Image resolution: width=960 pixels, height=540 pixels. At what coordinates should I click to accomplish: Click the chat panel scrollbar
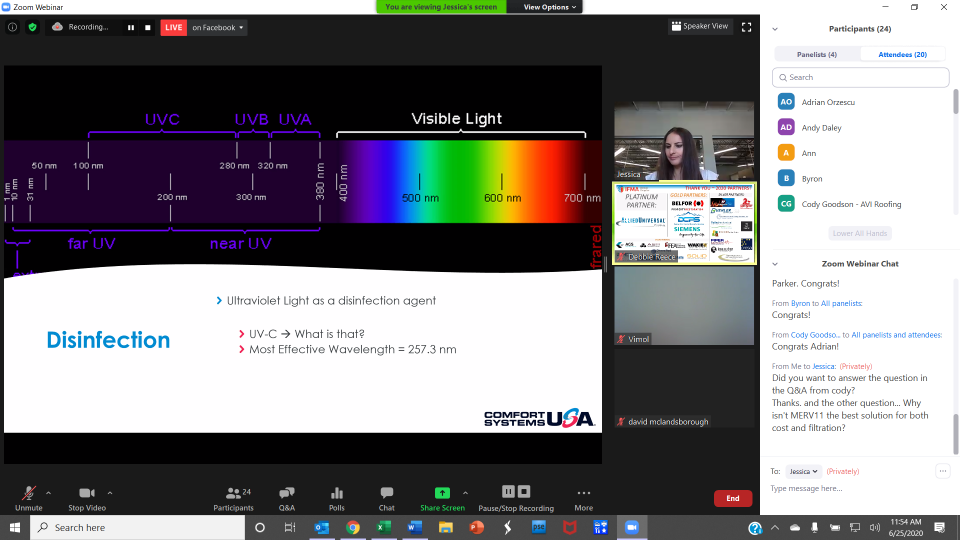tap(955, 434)
